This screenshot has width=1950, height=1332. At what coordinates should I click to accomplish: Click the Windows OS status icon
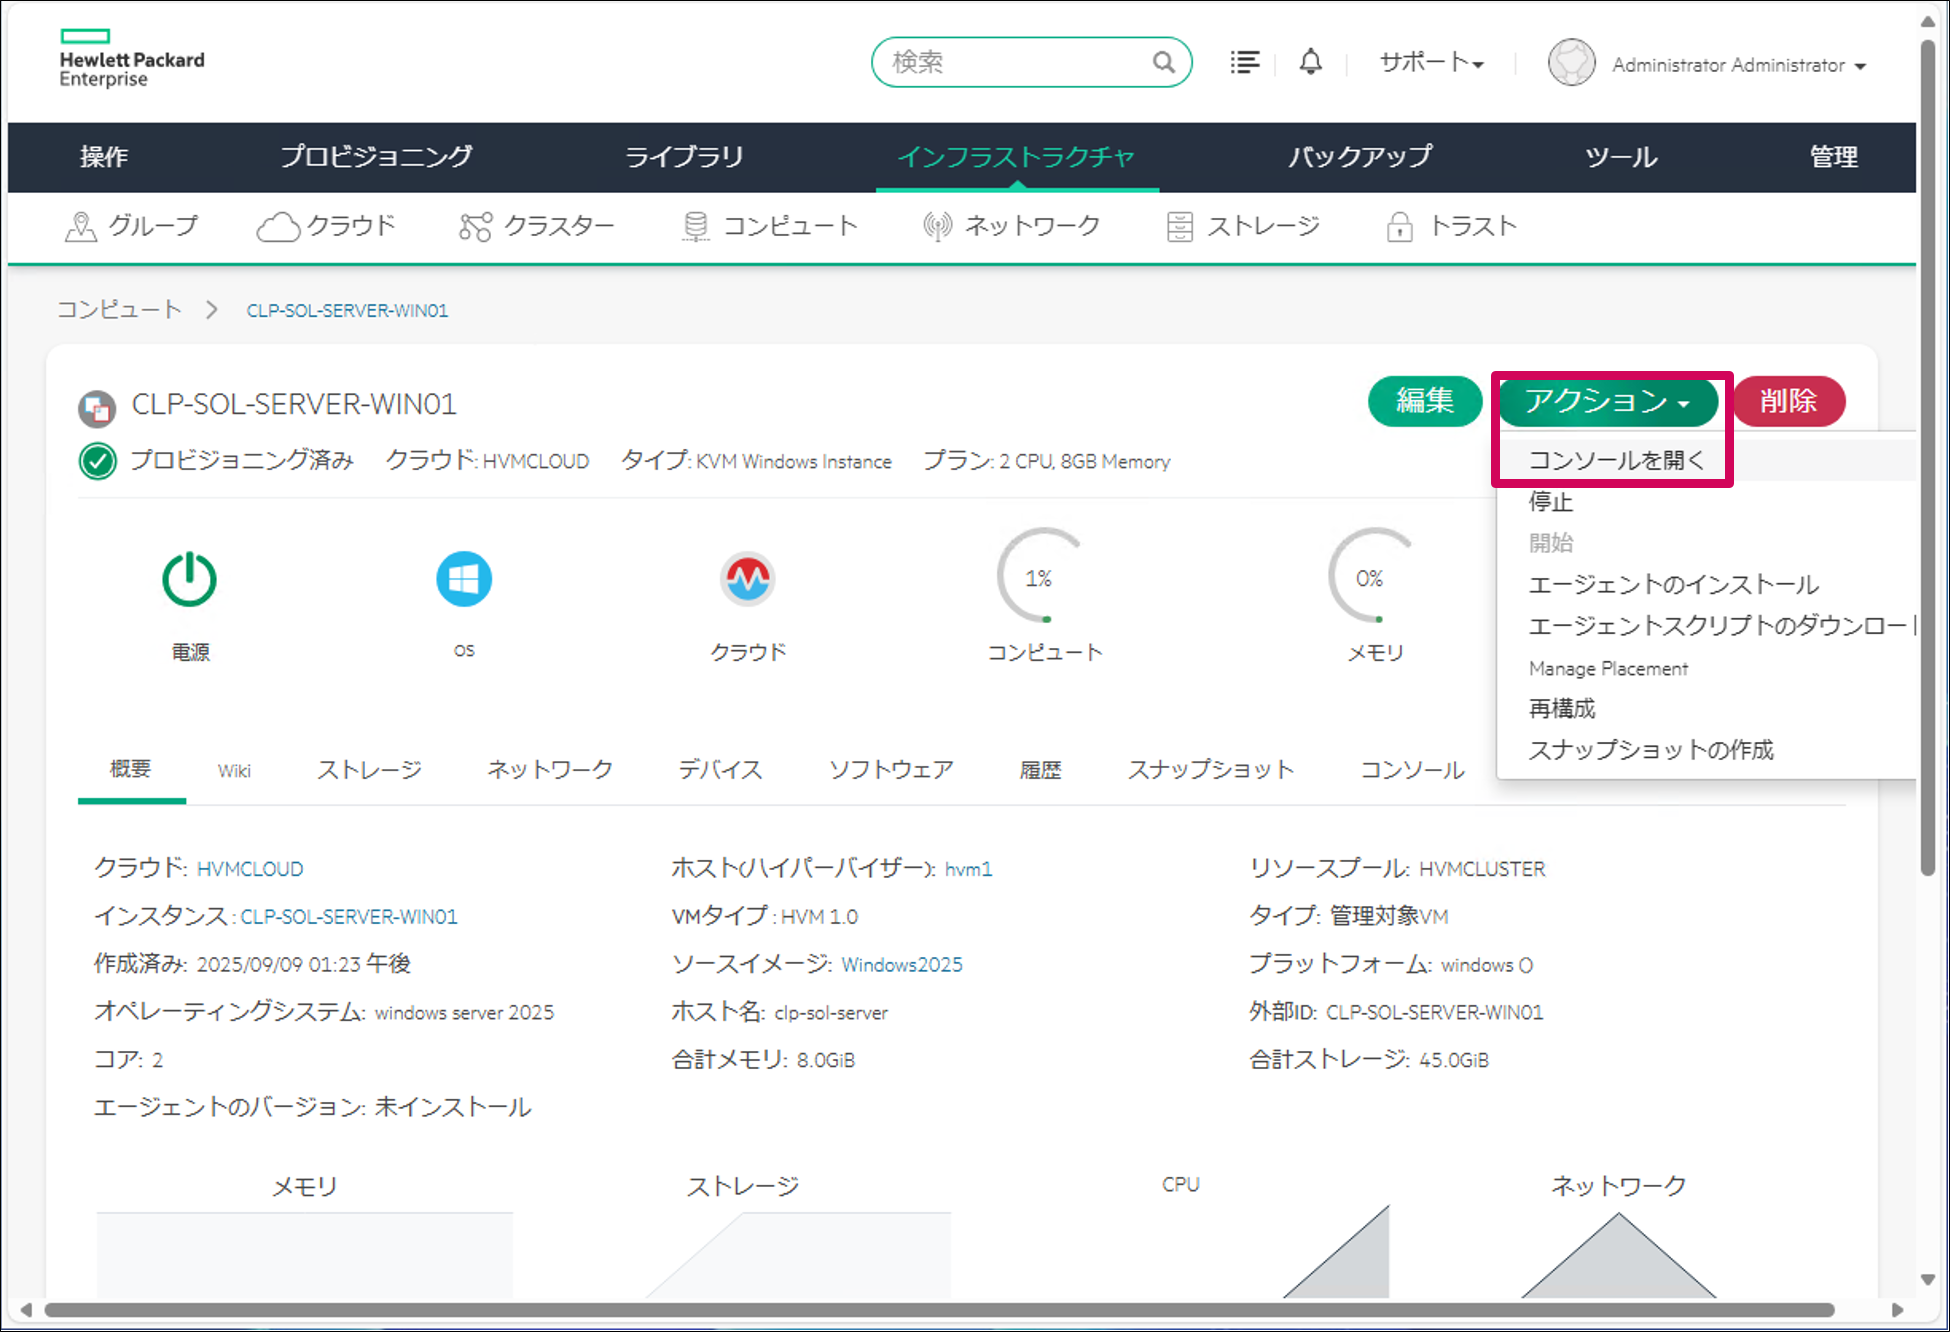point(463,578)
